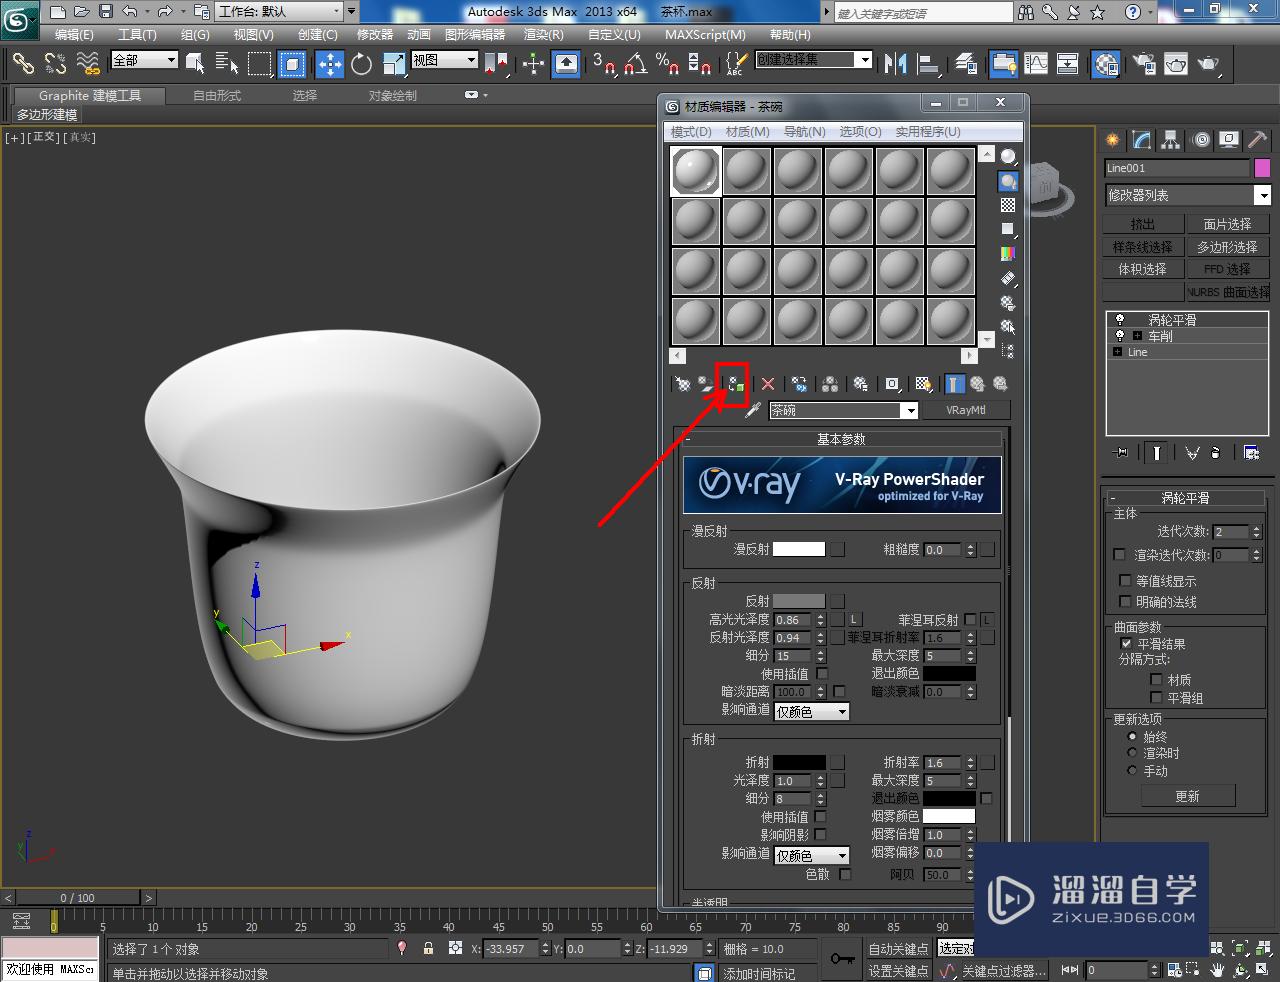Select Always update option radio button

(x=1132, y=736)
